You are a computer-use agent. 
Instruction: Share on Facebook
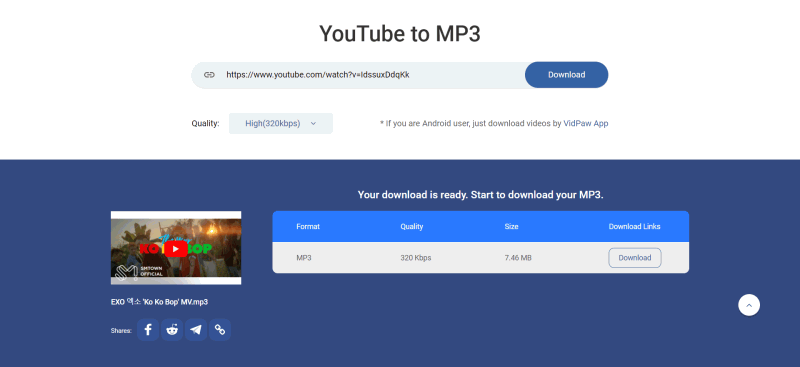pos(148,330)
